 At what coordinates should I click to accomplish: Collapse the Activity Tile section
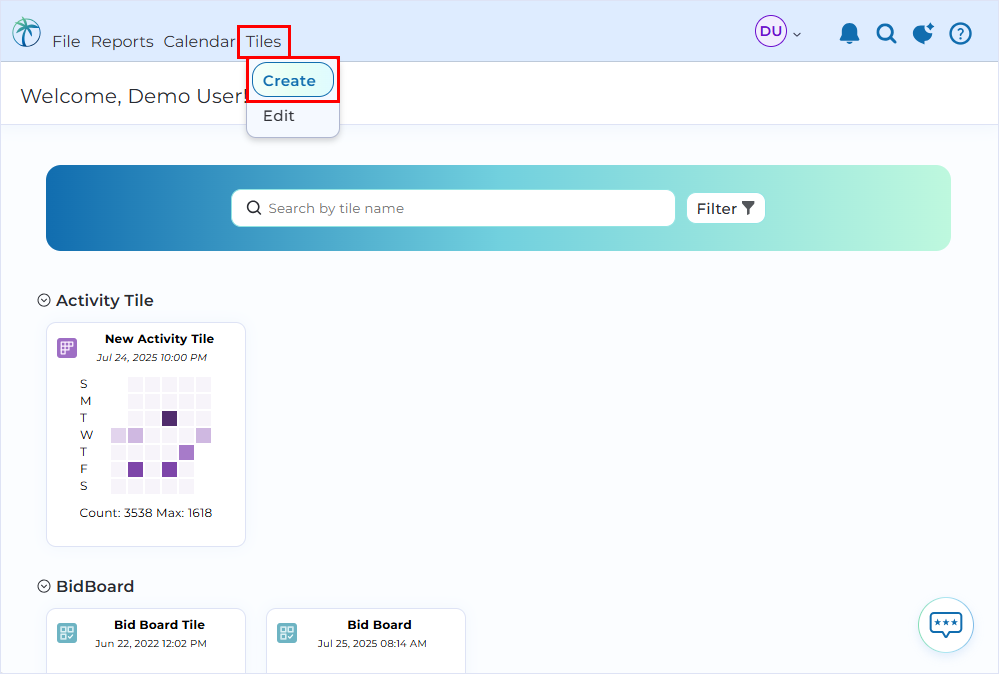tap(43, 299)
